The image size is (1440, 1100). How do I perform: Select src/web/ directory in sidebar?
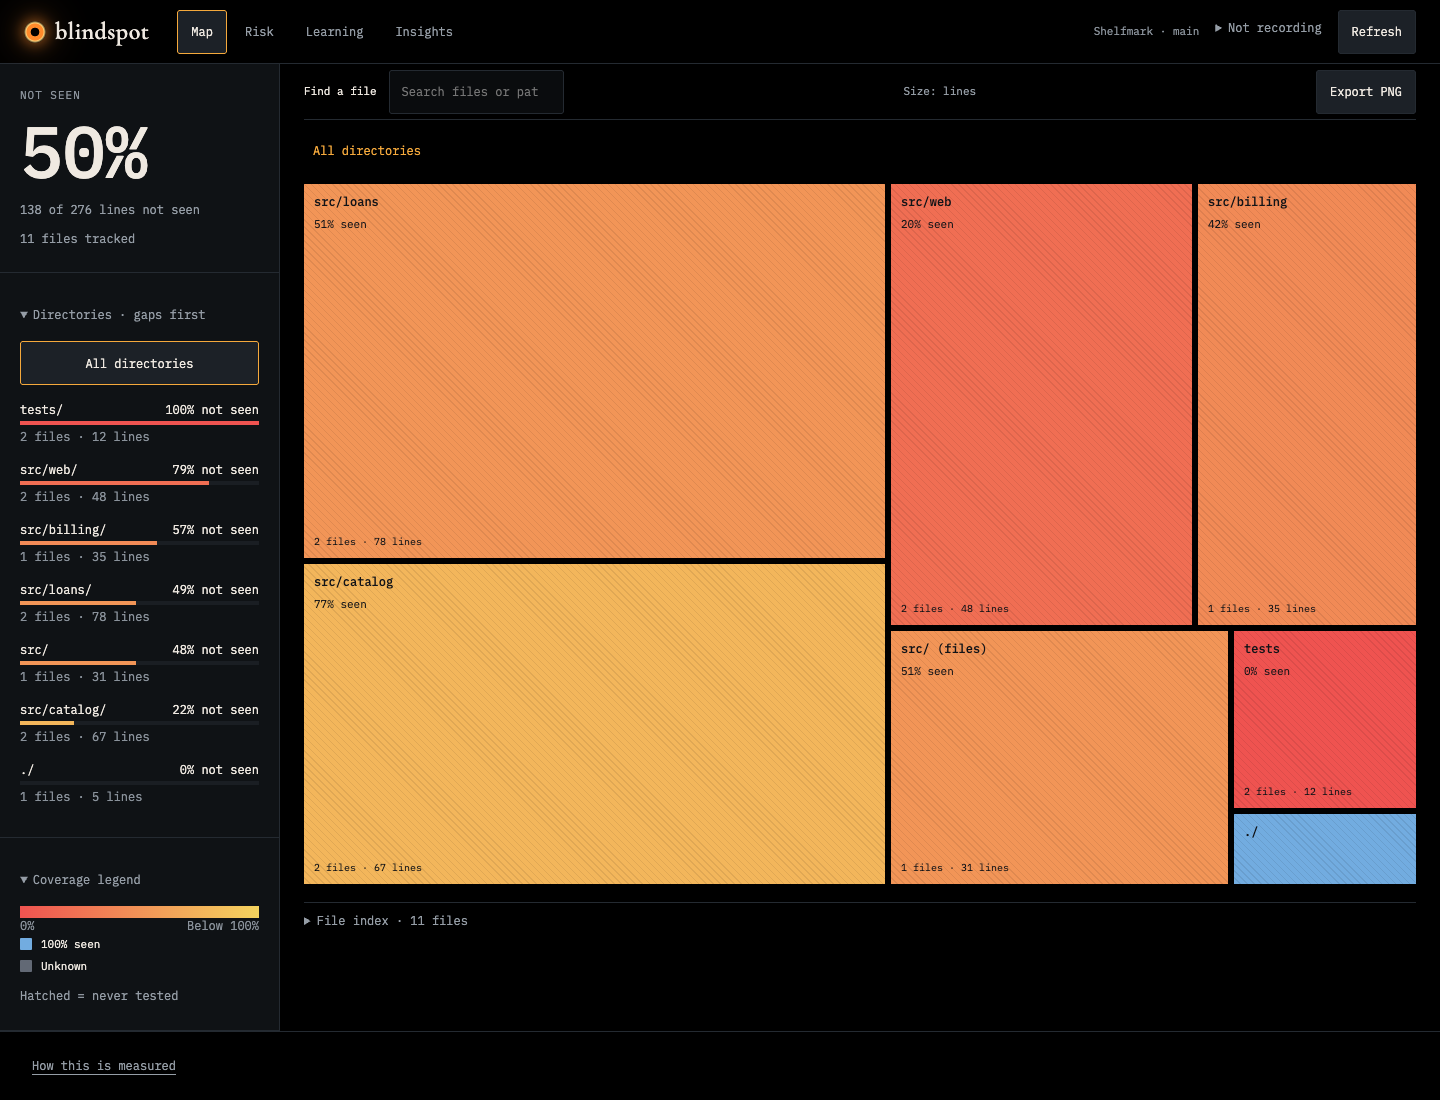(x=139, y=483)
